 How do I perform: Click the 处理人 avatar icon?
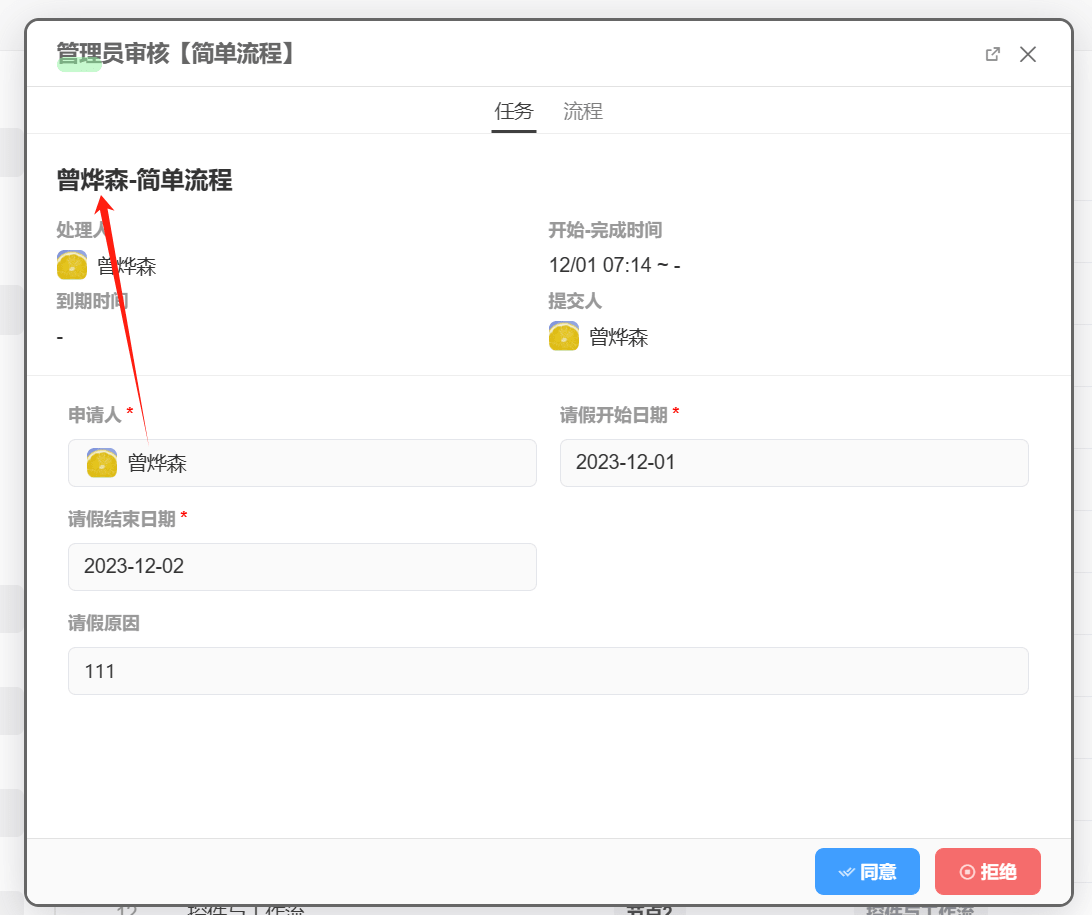tap(72, 265)
